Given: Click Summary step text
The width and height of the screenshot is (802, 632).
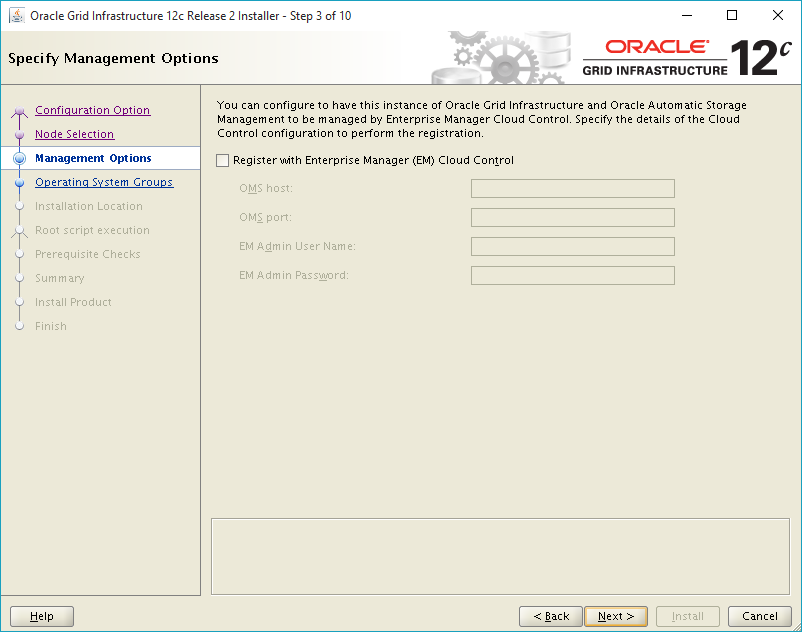Looking at the screenshot, I should 59,278.
